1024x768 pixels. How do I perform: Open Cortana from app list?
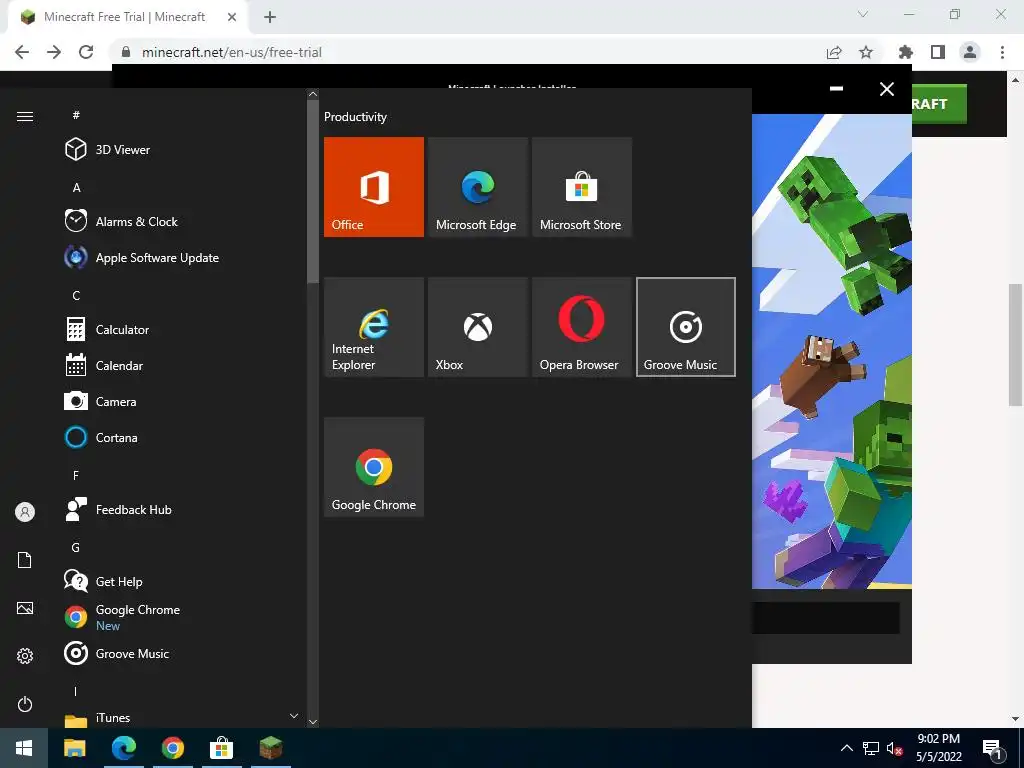pyautogui.click(x=183, y=438)
